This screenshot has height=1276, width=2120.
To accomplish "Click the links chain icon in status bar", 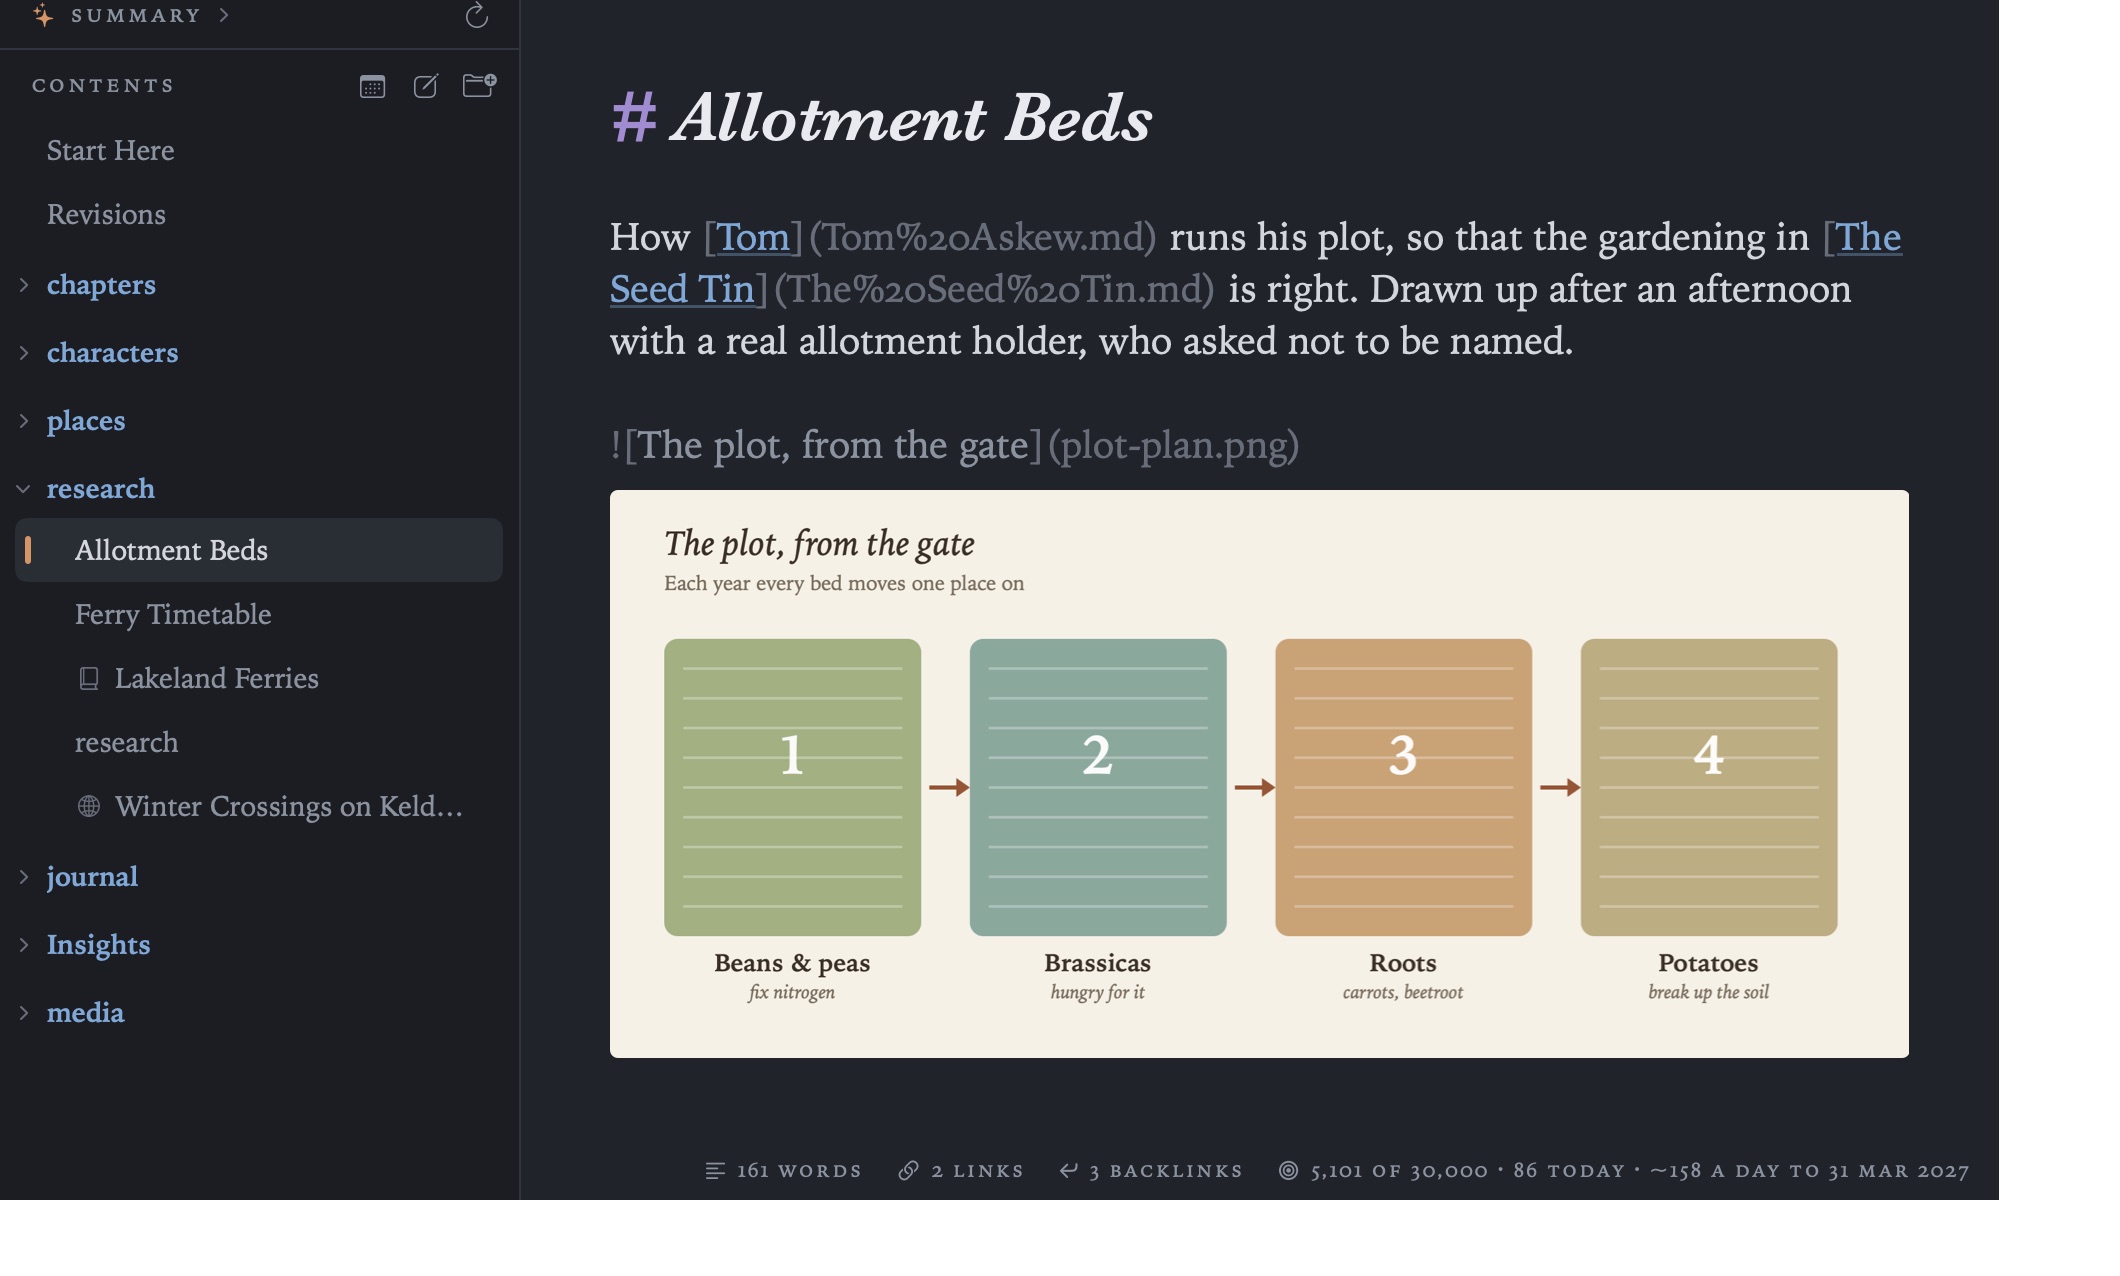I will (x=908, y=1170).
